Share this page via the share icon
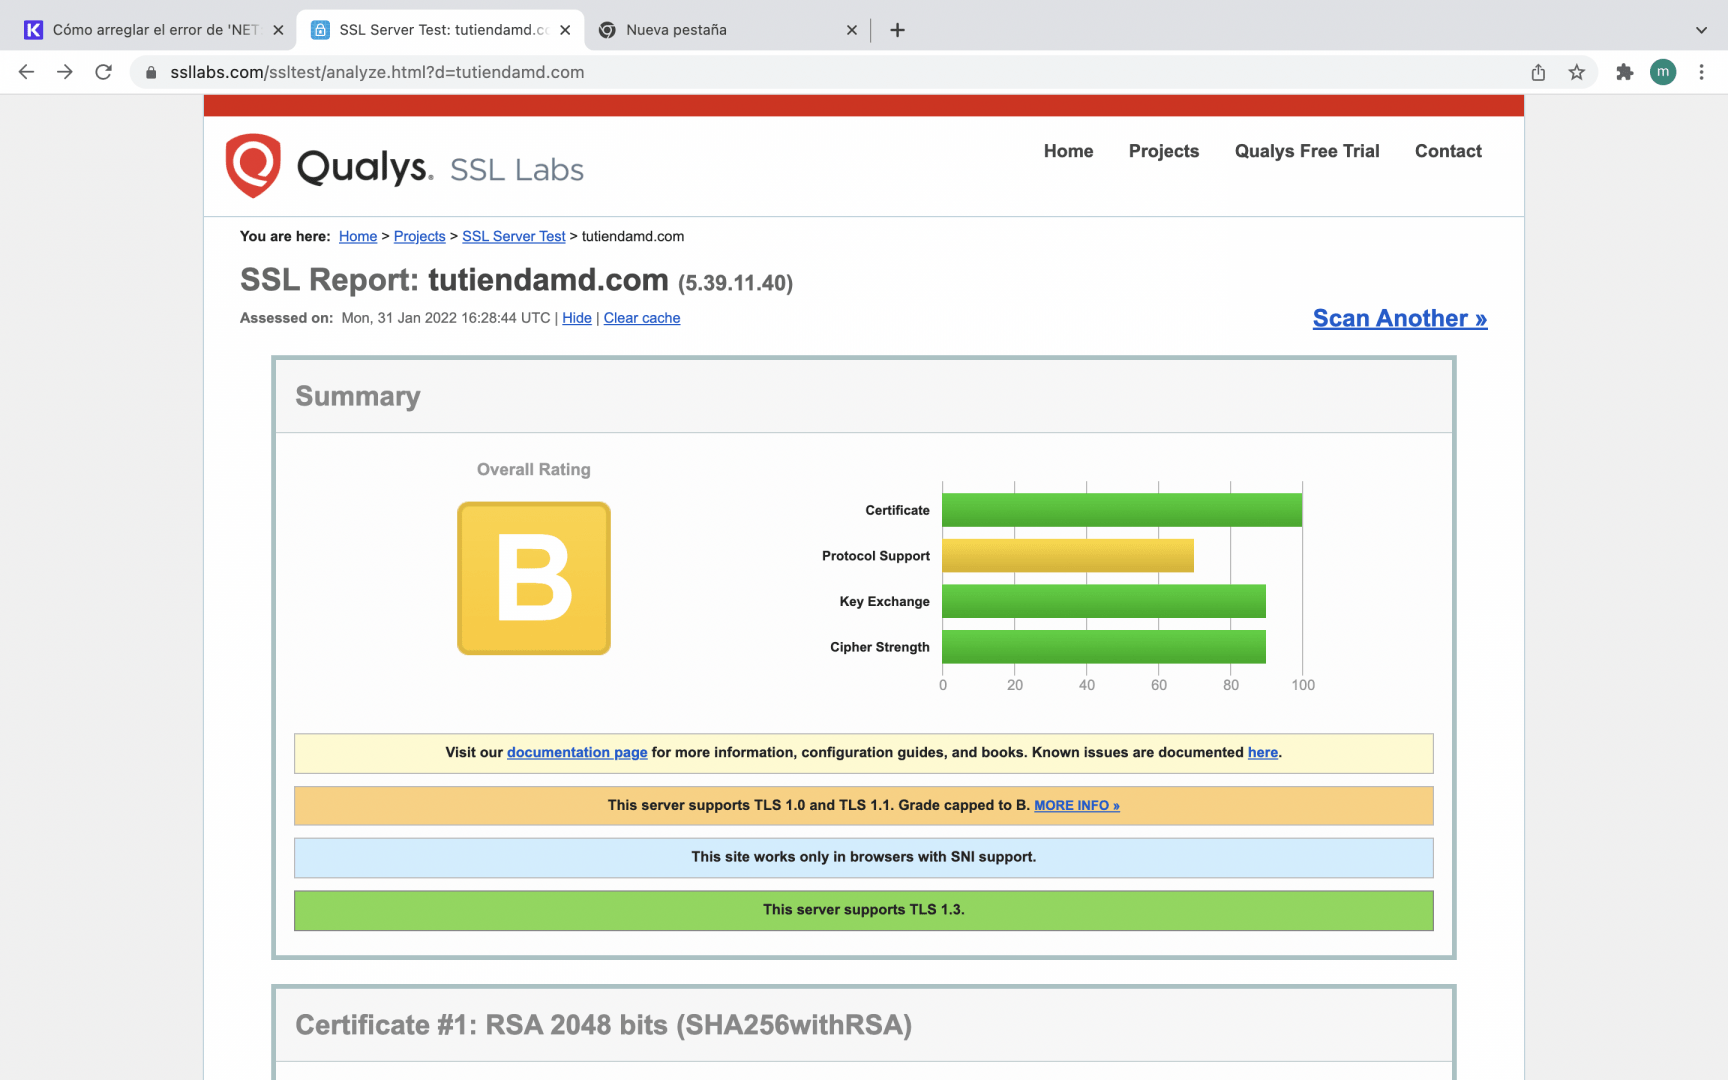 [x=1538, y=72]
